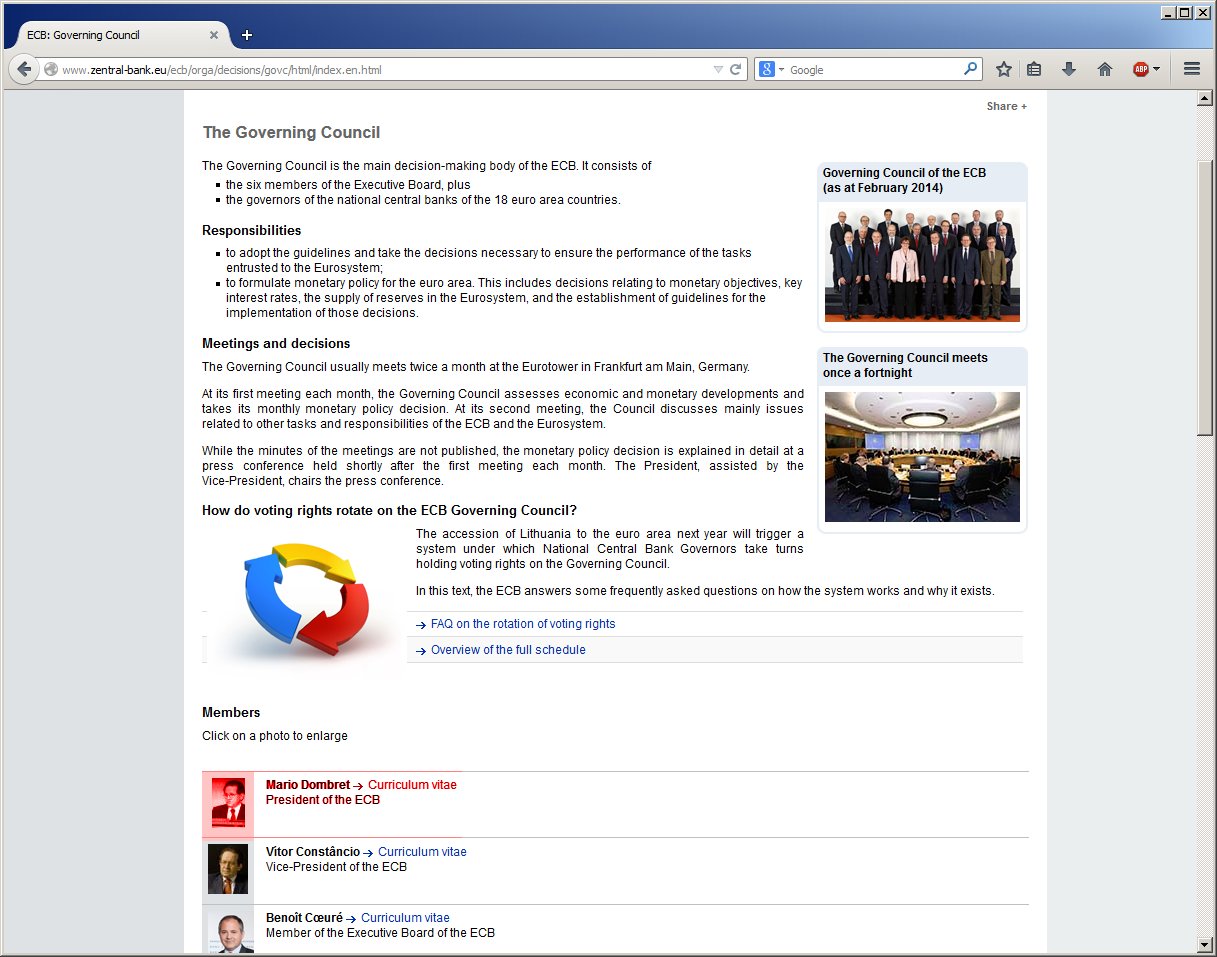Click the 'Responsibilities' heading

[x=252, y=230]
